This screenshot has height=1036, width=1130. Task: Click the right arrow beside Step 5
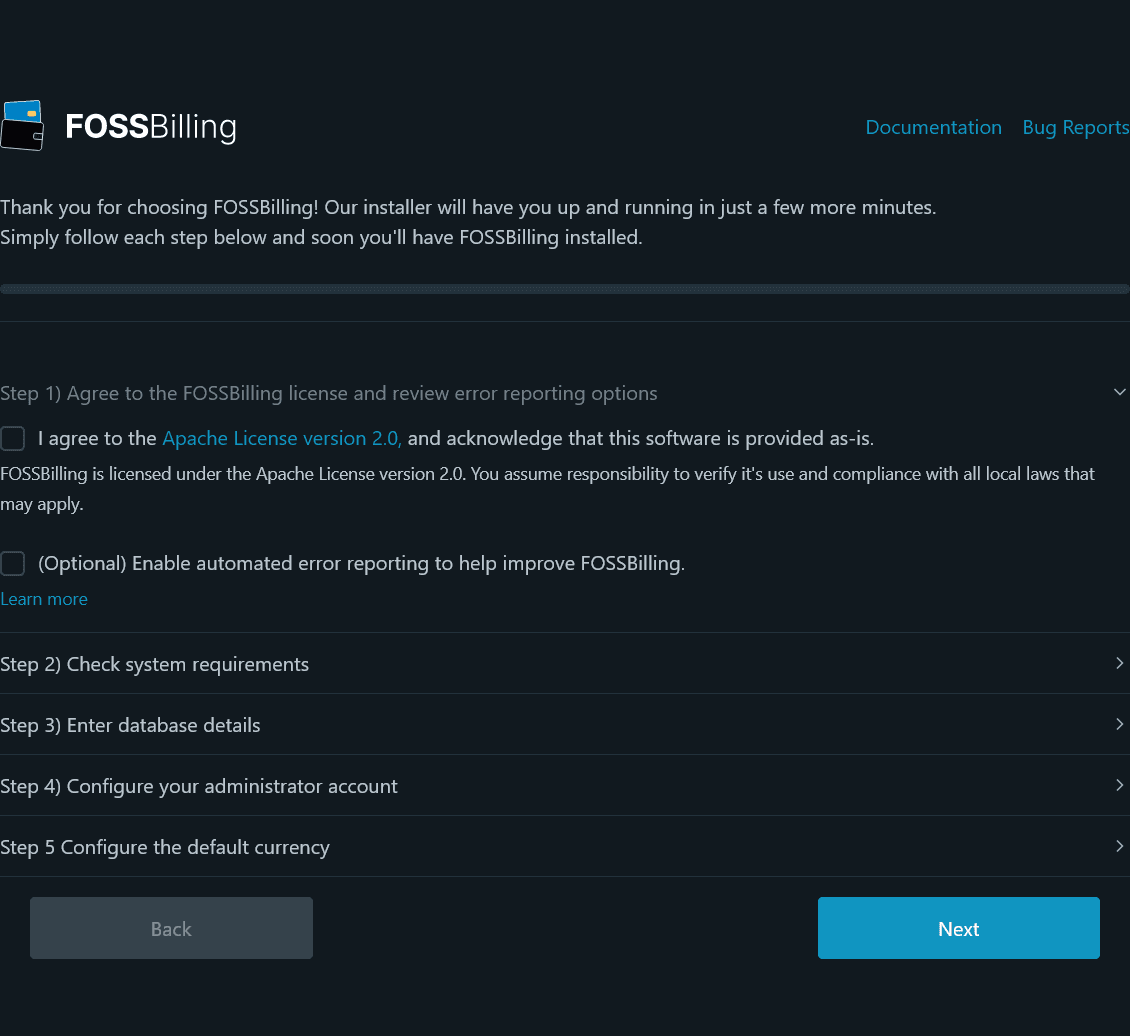coord(1119,846)
